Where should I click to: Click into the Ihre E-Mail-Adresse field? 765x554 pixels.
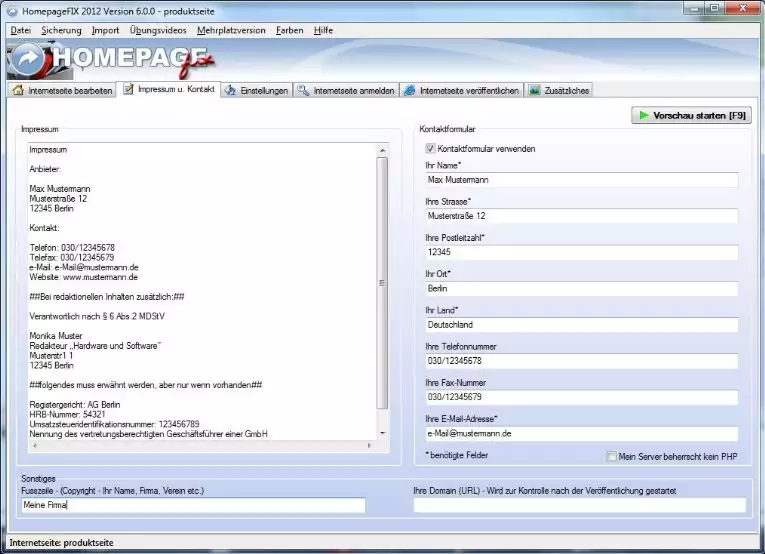pyautogui.click(x=582, y=434)
